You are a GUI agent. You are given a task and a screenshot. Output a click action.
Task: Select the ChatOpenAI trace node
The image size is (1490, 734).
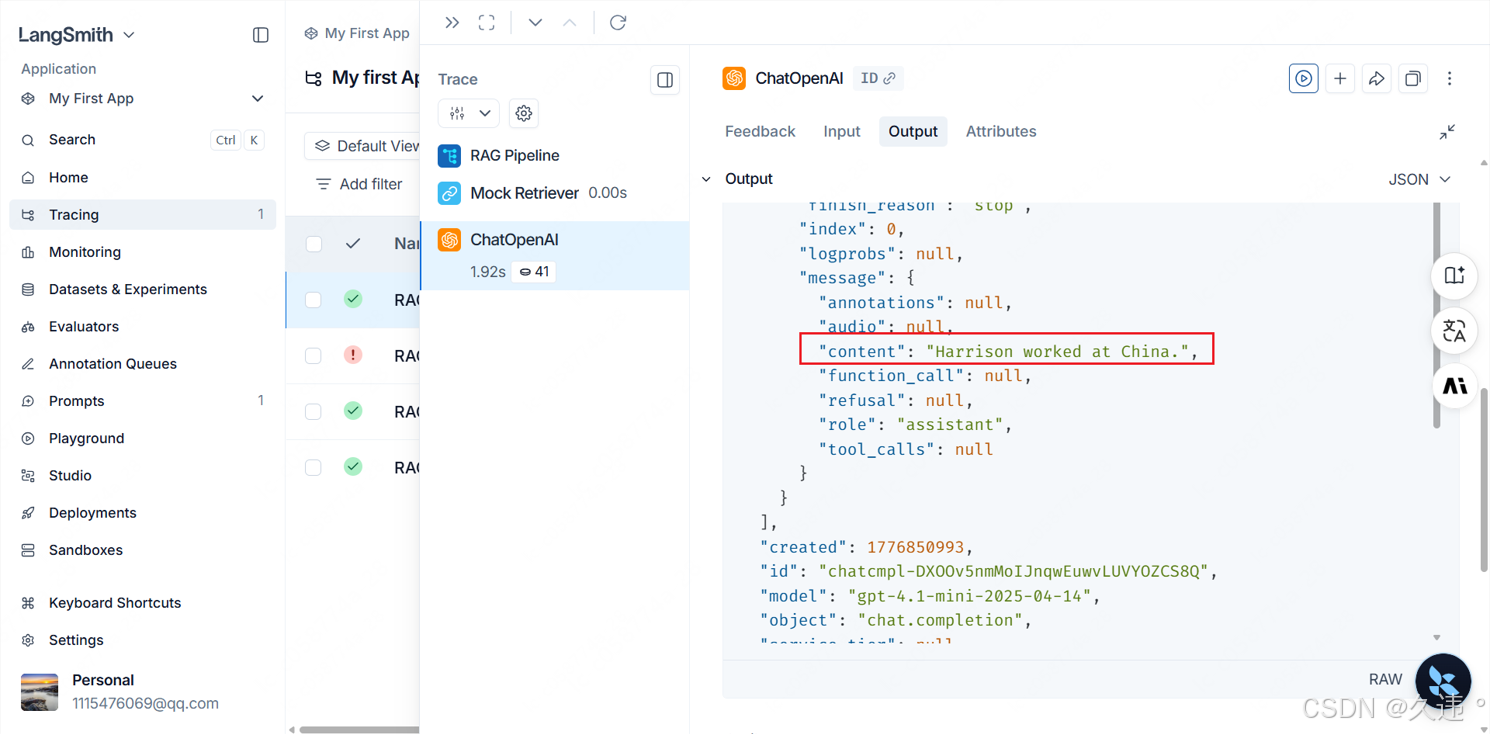point(555,255)
